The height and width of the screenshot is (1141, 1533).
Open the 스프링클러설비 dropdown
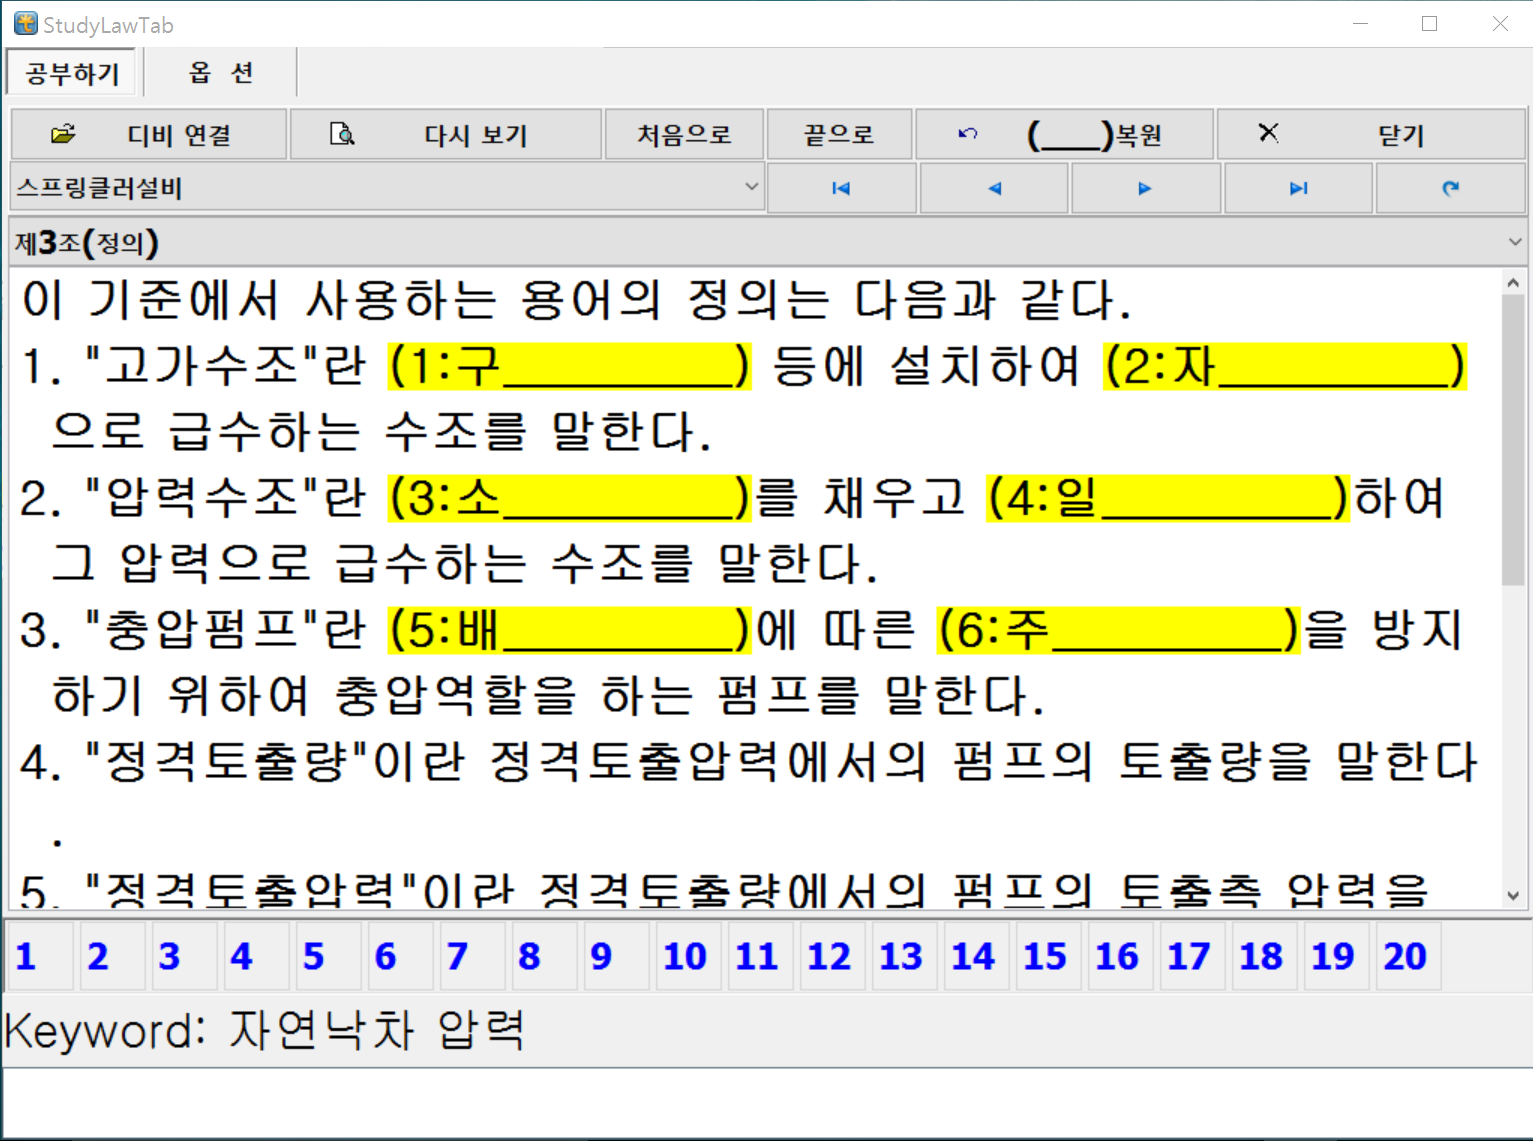point(387,188)
